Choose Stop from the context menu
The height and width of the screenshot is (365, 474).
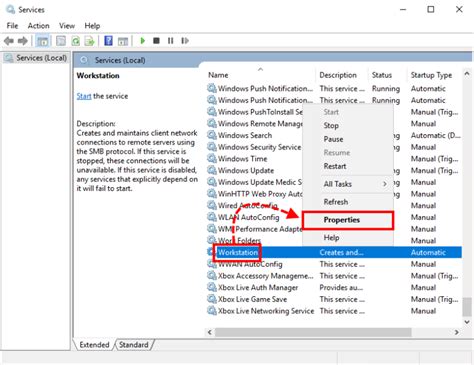point(348,126)
